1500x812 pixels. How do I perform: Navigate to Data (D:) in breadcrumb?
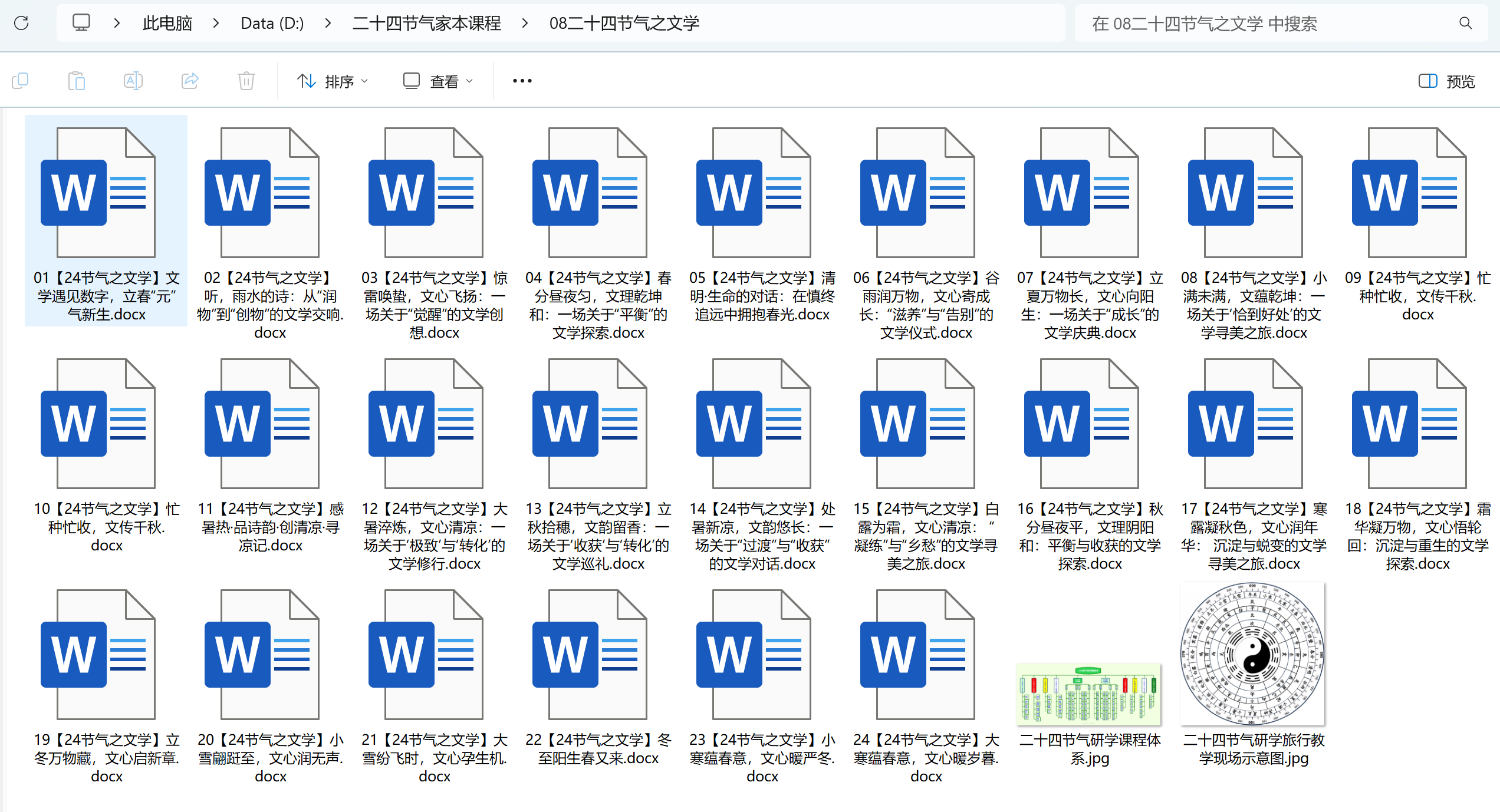point(272,23)
